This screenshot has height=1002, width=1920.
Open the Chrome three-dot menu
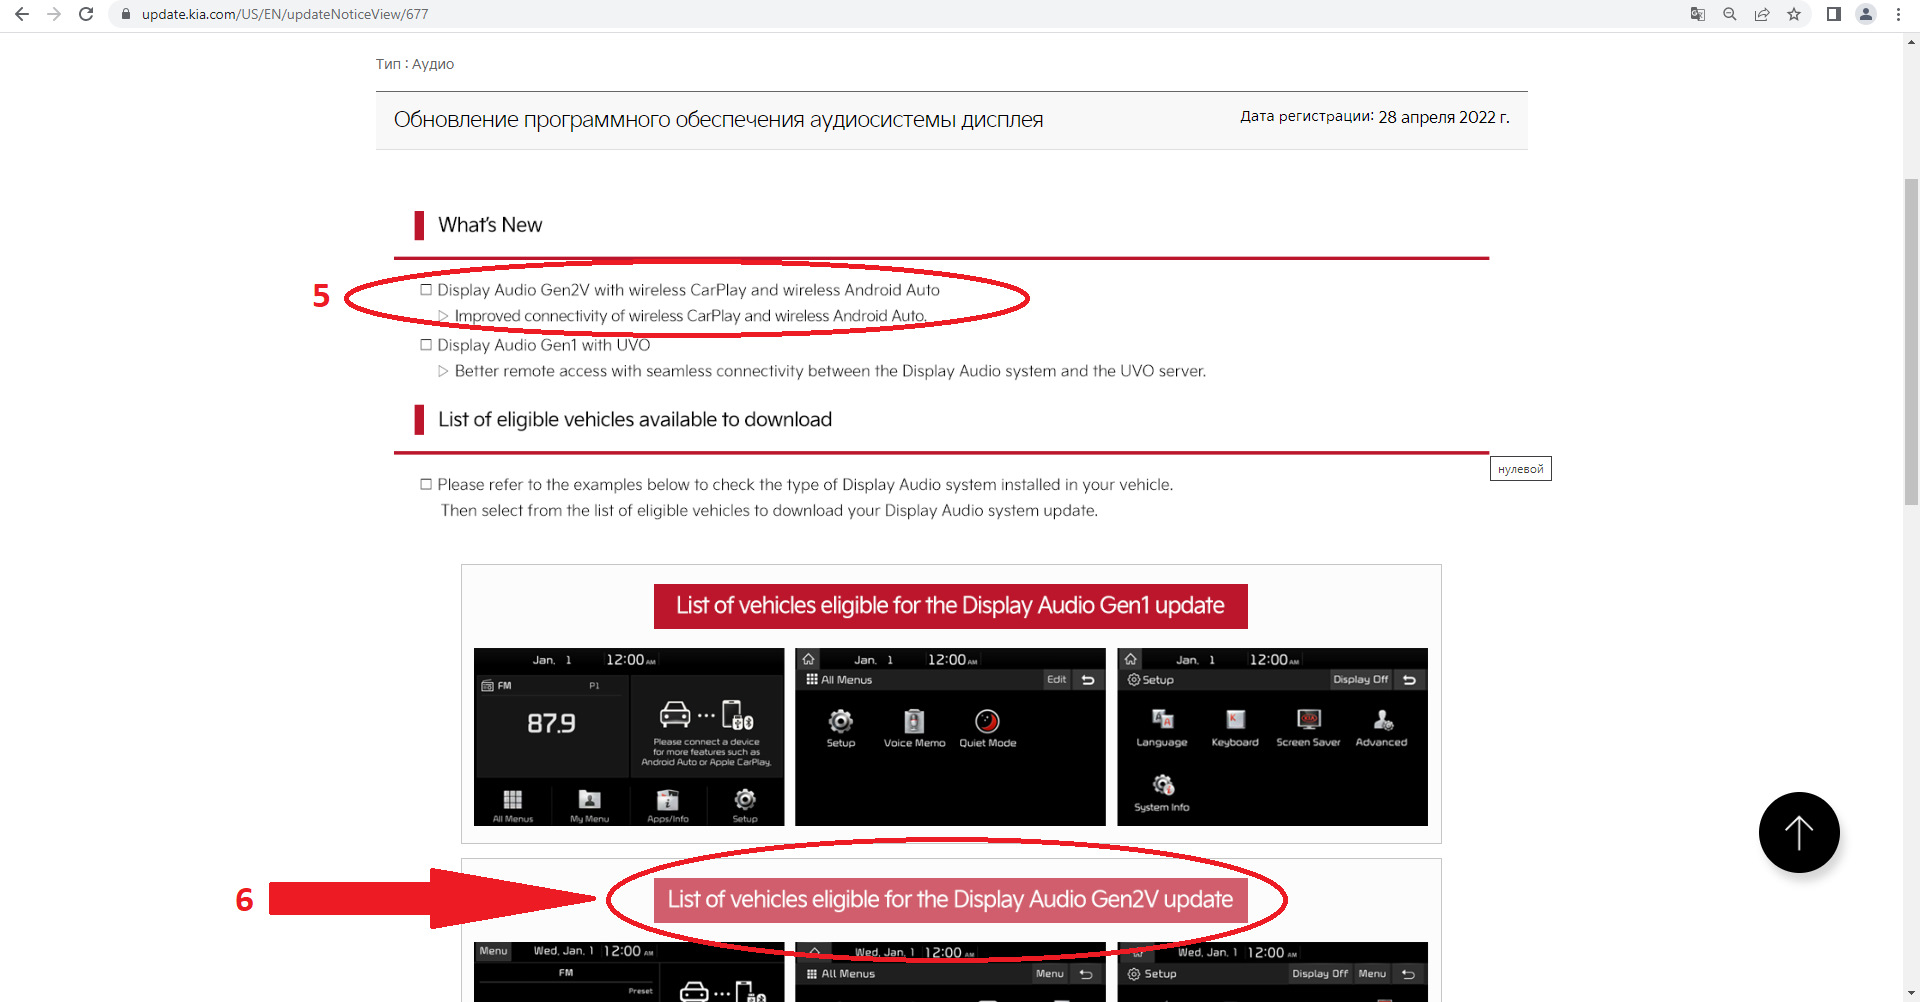1898,14
